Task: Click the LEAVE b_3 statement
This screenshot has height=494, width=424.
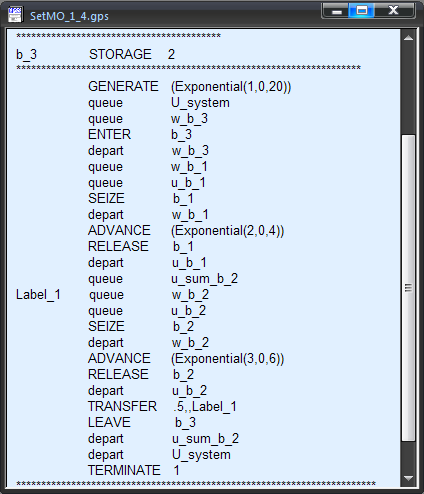Action: (x=142, y=422)
